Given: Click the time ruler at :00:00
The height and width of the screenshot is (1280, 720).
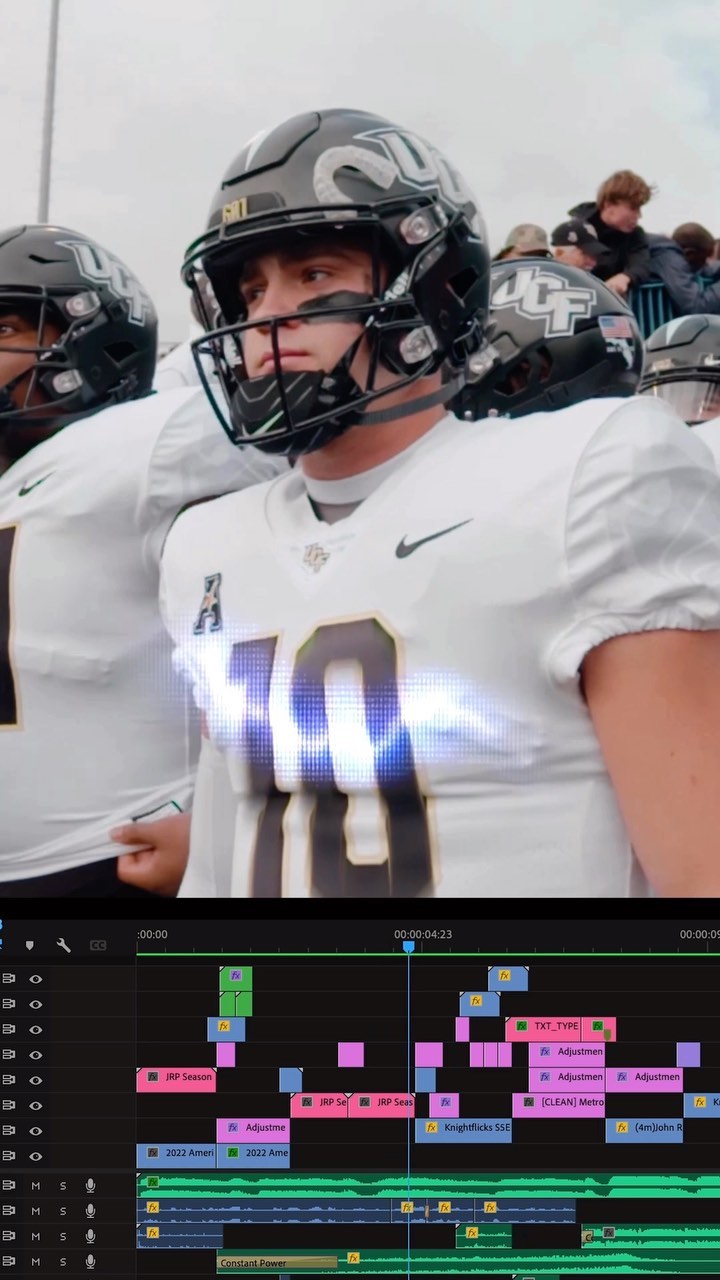Looking at the screenshot, I should [153, 935].
